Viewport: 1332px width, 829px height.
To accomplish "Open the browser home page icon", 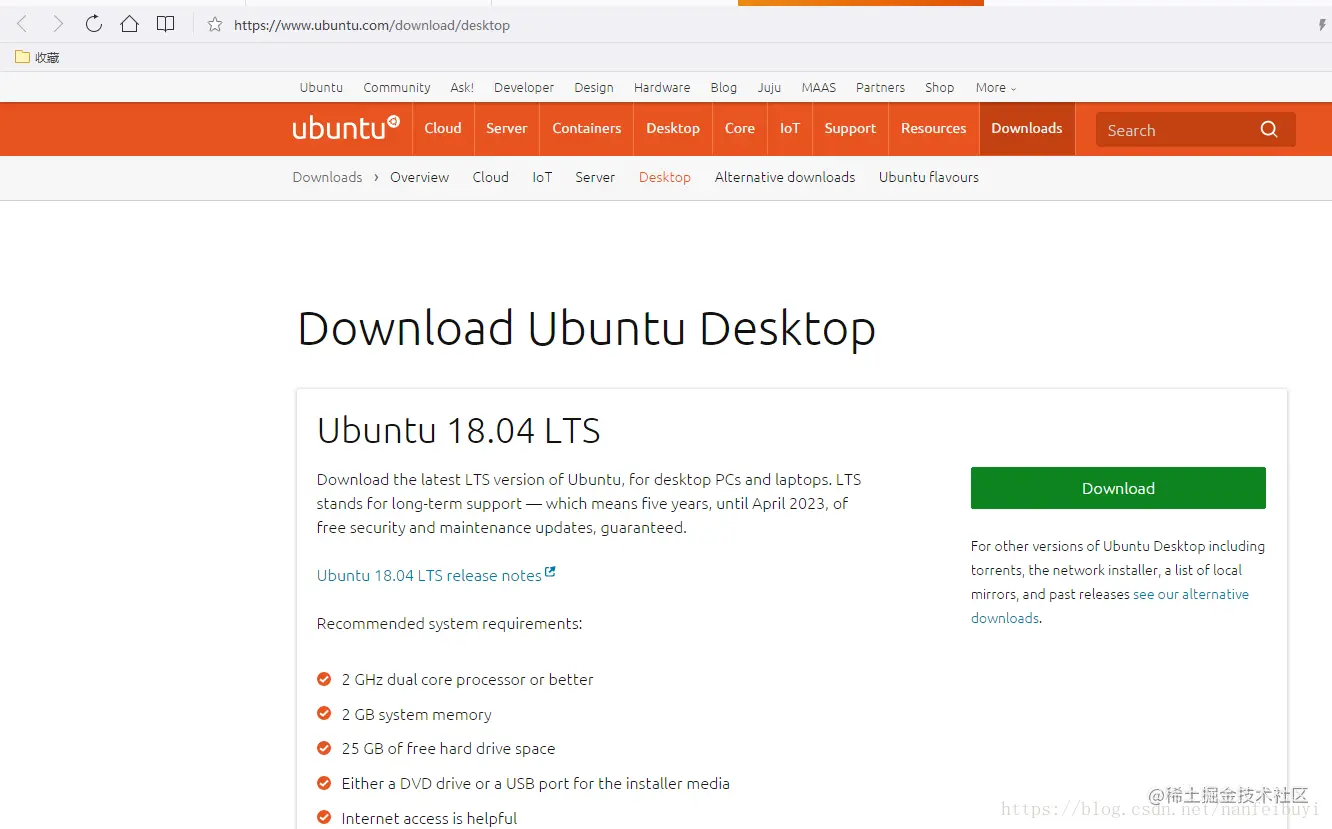I will coord(129,24).
